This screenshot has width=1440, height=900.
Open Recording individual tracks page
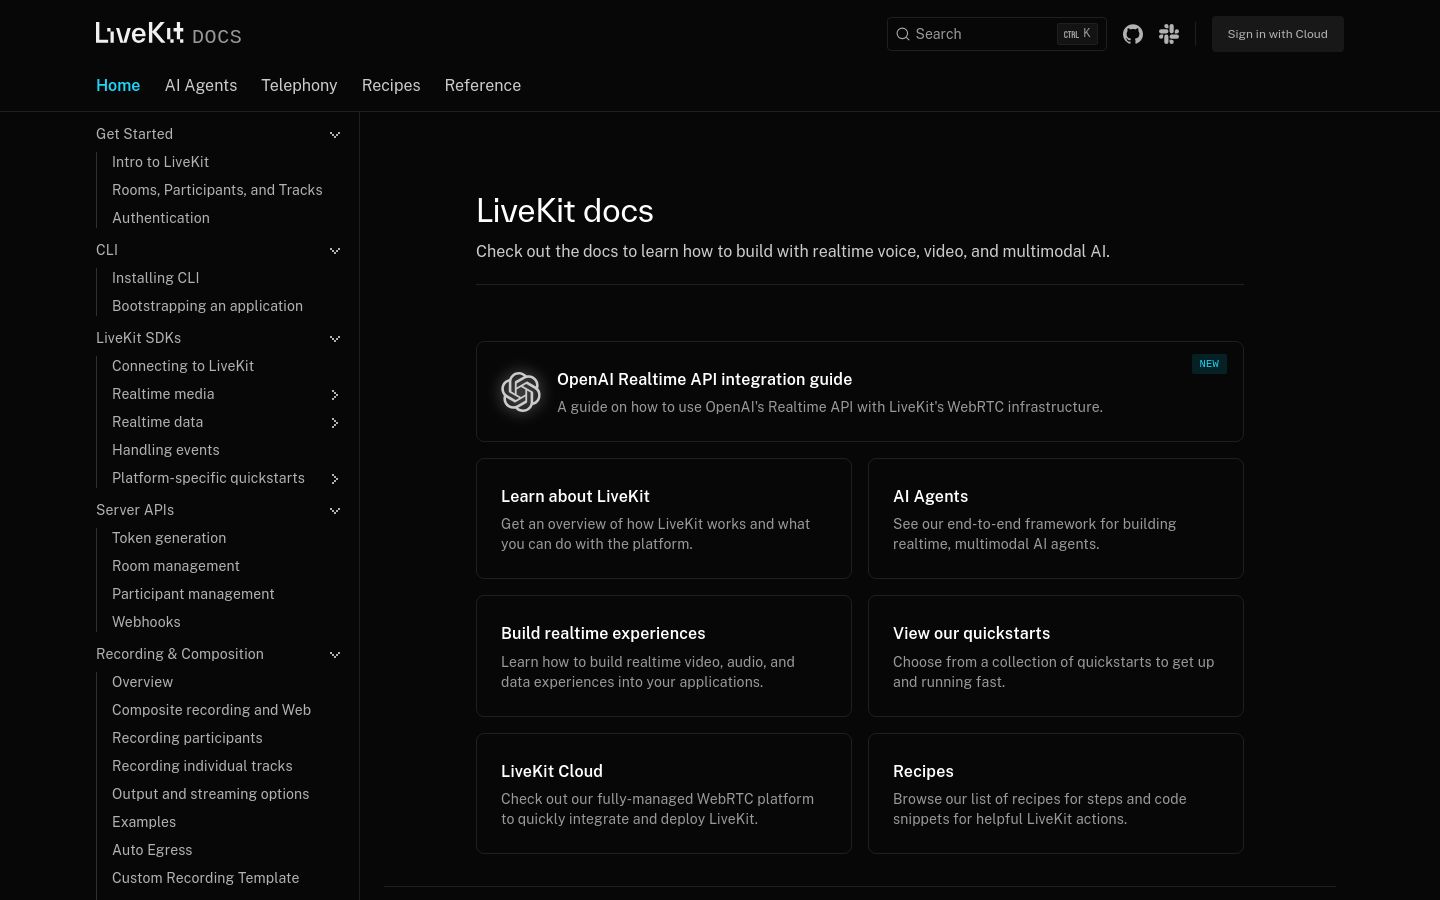pos(202,766)
